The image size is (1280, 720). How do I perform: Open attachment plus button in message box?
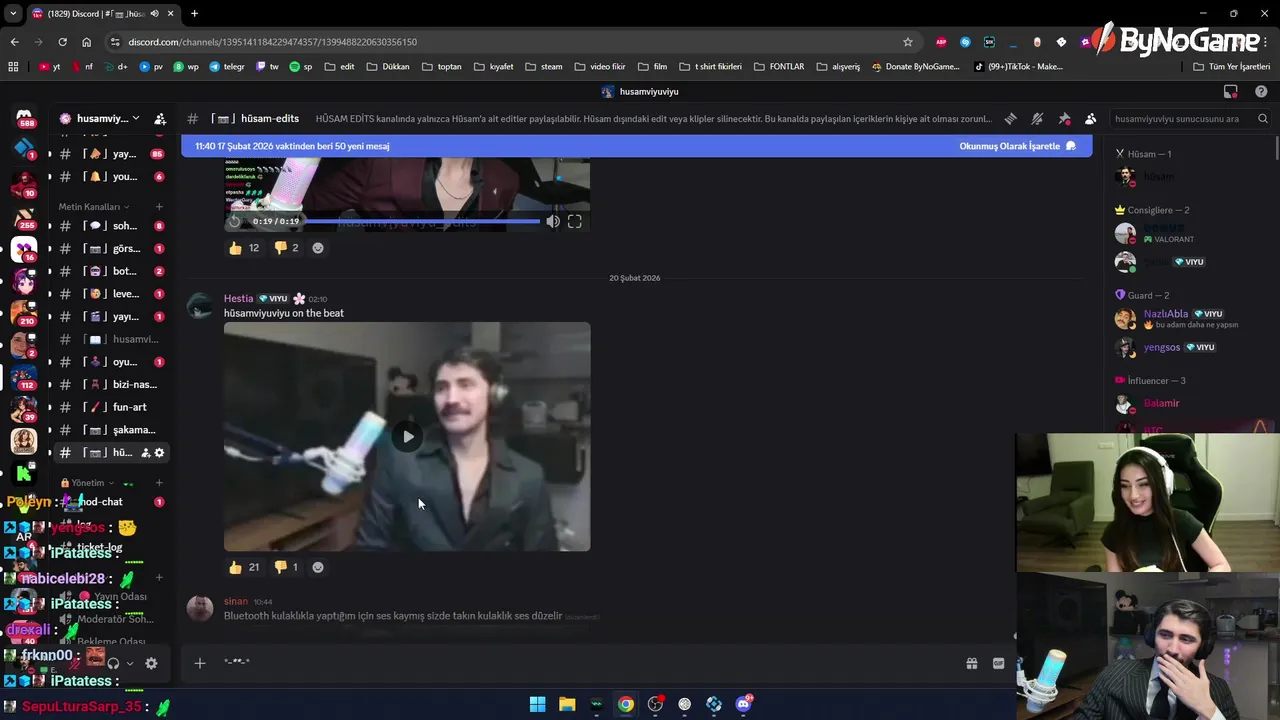tap(200, 663)
